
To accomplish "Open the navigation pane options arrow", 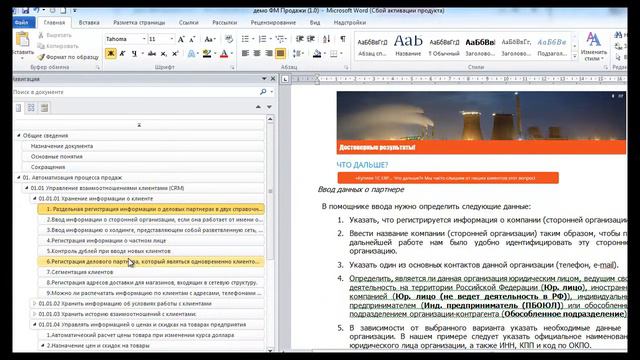I will (x=264, y=79).
